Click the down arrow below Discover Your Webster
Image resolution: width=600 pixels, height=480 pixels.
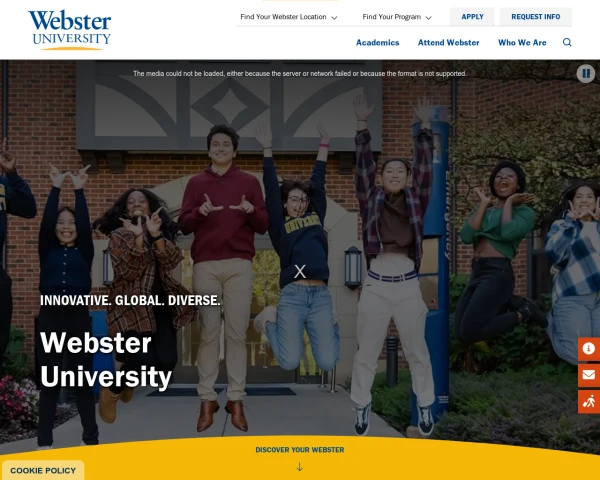pyautogui.click(x=300, y=467)
